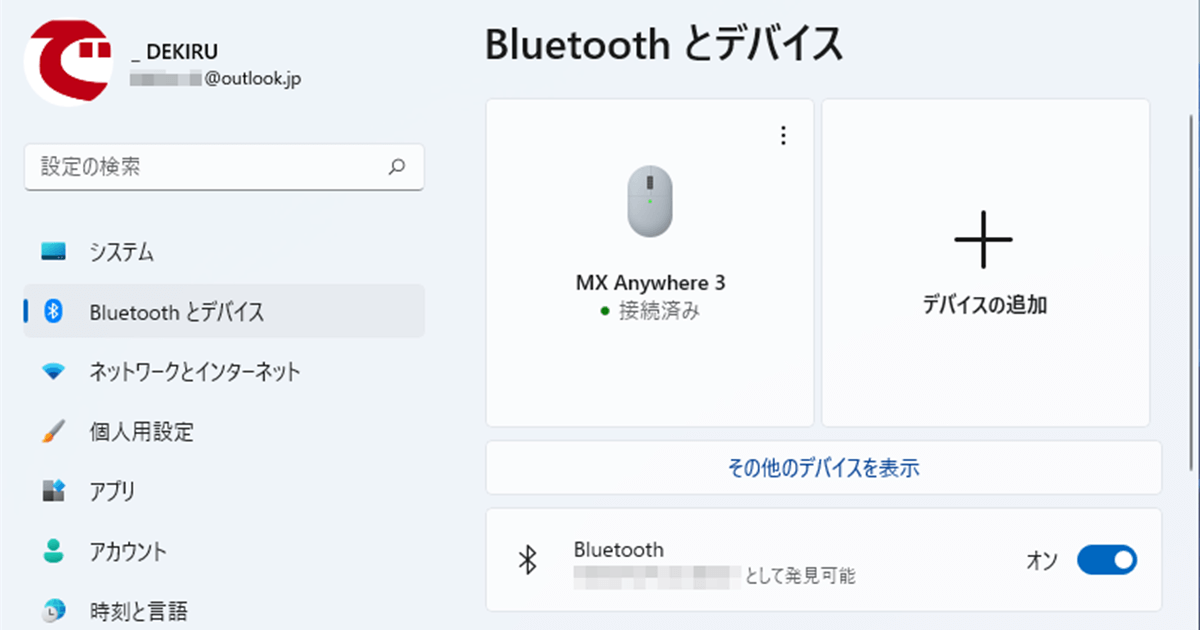Image resolution: width=1200 pixels, height=630 pixels.
Task: Click その他のデバイスを表示 link
Action: [823, 467]
